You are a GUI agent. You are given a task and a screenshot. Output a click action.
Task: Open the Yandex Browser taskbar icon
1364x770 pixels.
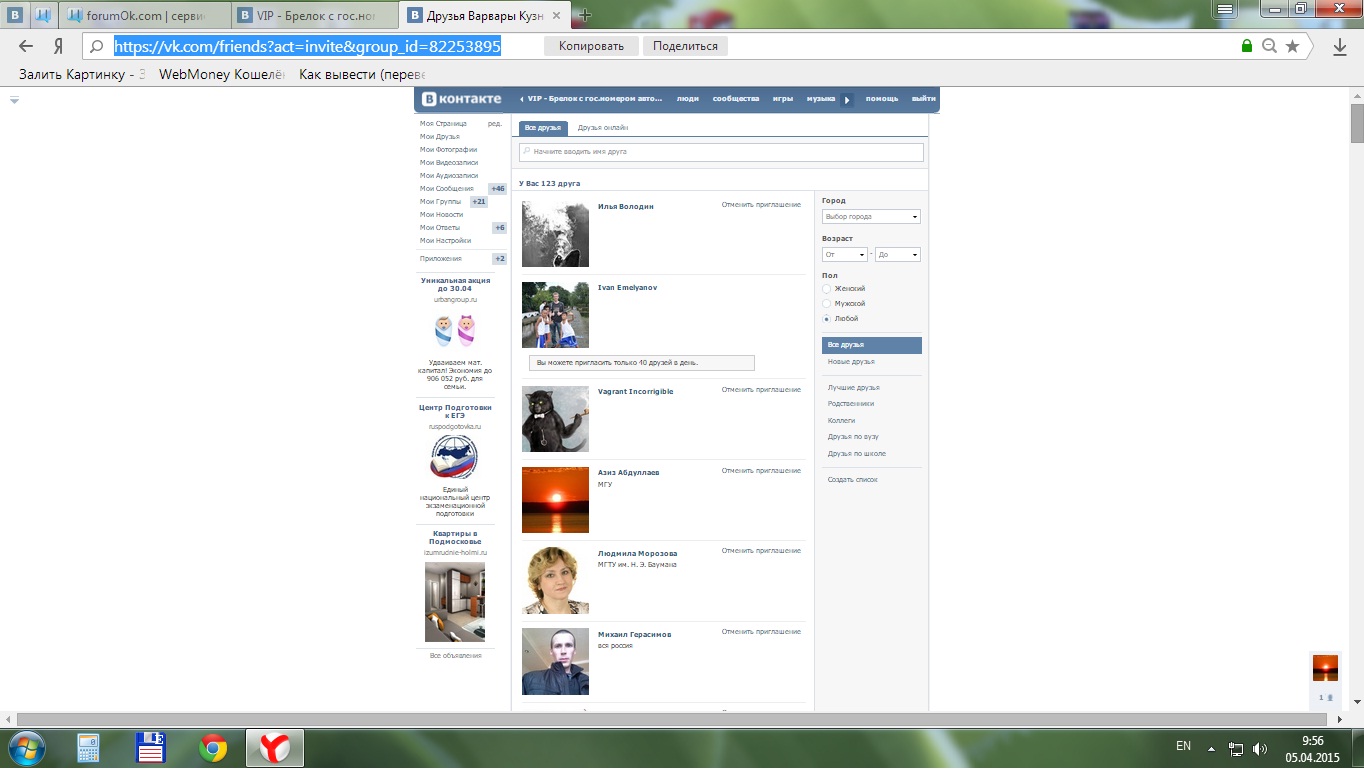coord(275,748)
